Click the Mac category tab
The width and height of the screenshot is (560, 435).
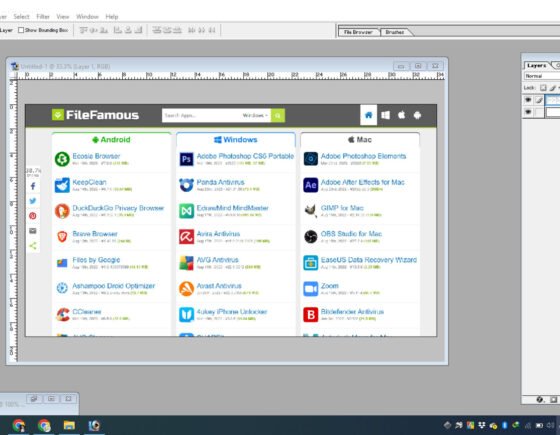pyautogui.click(x=360, y=140)
